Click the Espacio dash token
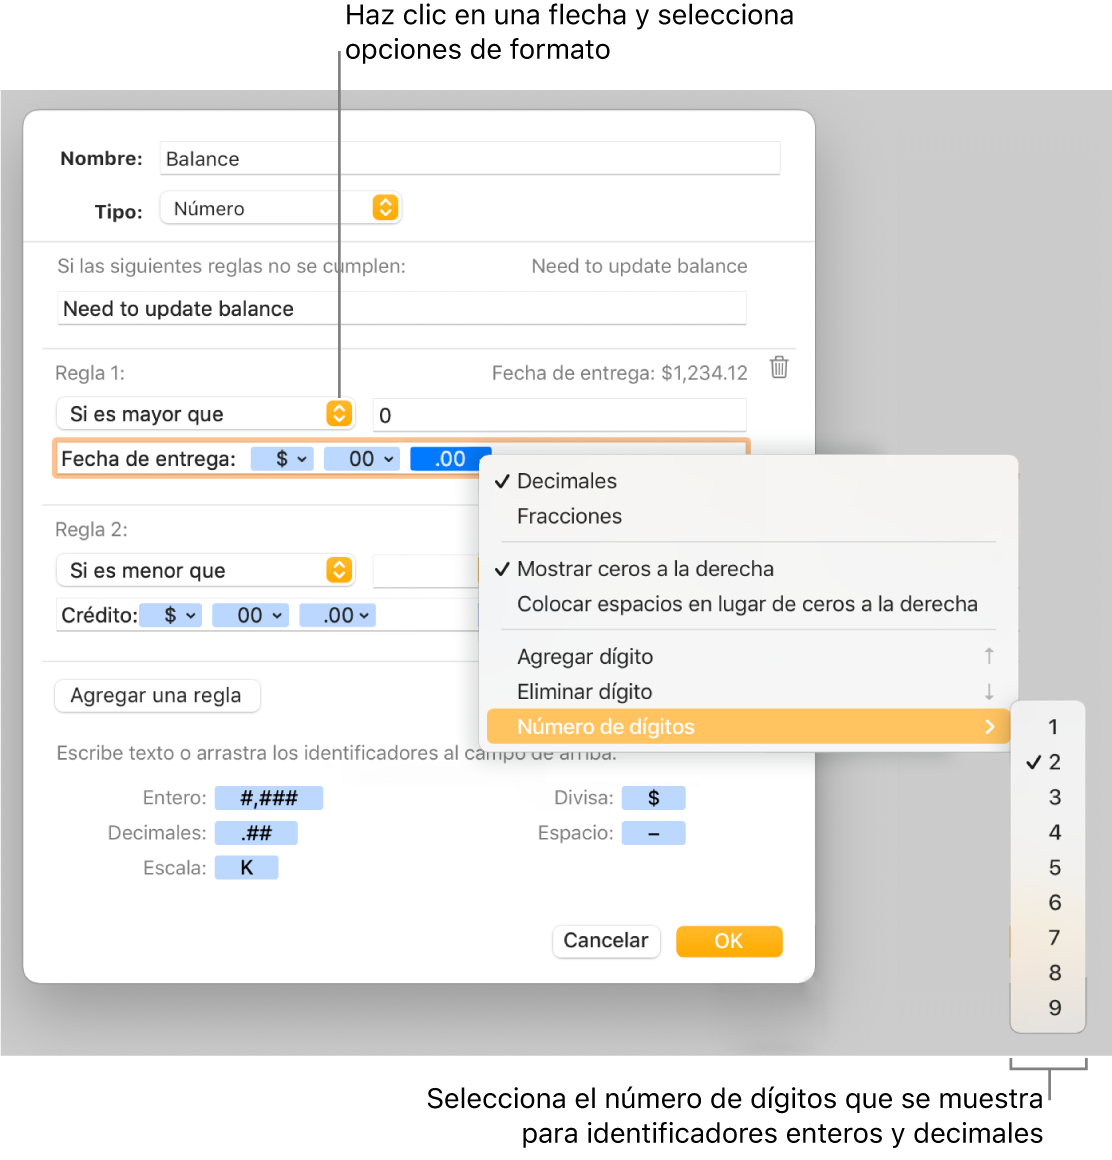The width and height of the screenshot is (1112, 1160). (x=653, y=833)
